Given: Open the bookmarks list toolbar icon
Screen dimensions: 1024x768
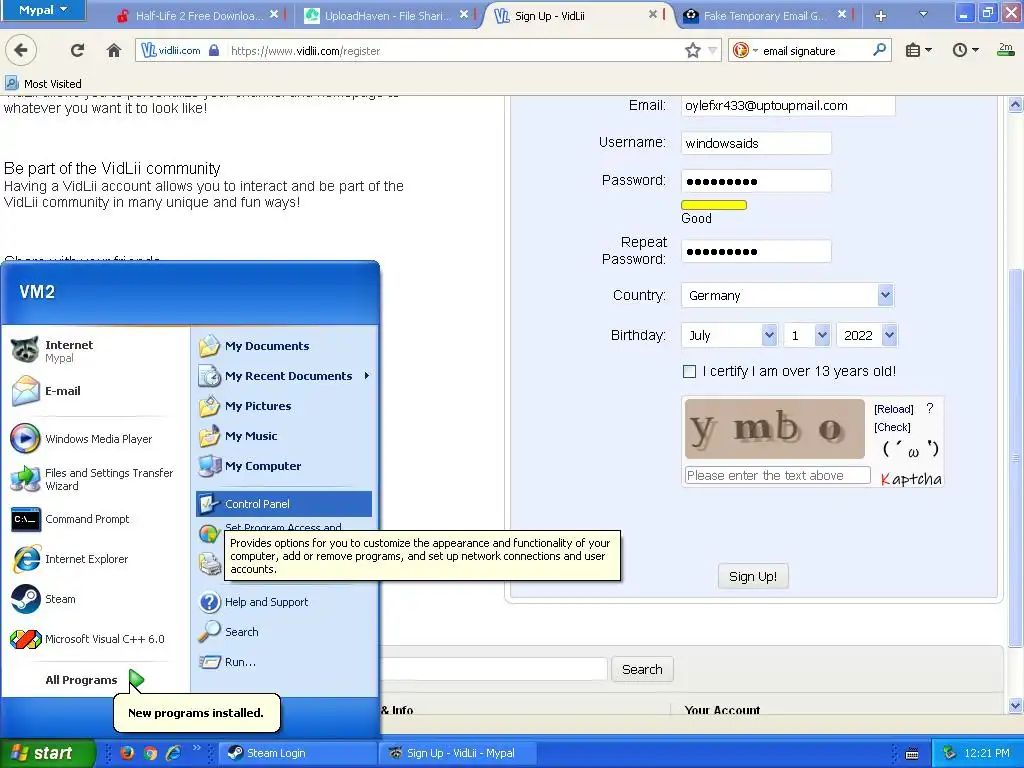Looking at the screenshot, I should 918,50.
